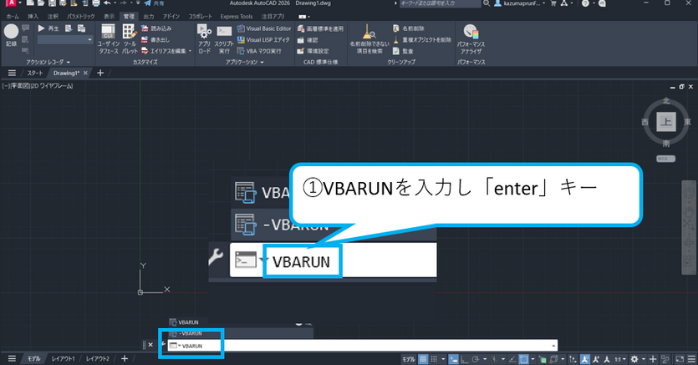Play the recorded action macro

click(x=49, y=28)
